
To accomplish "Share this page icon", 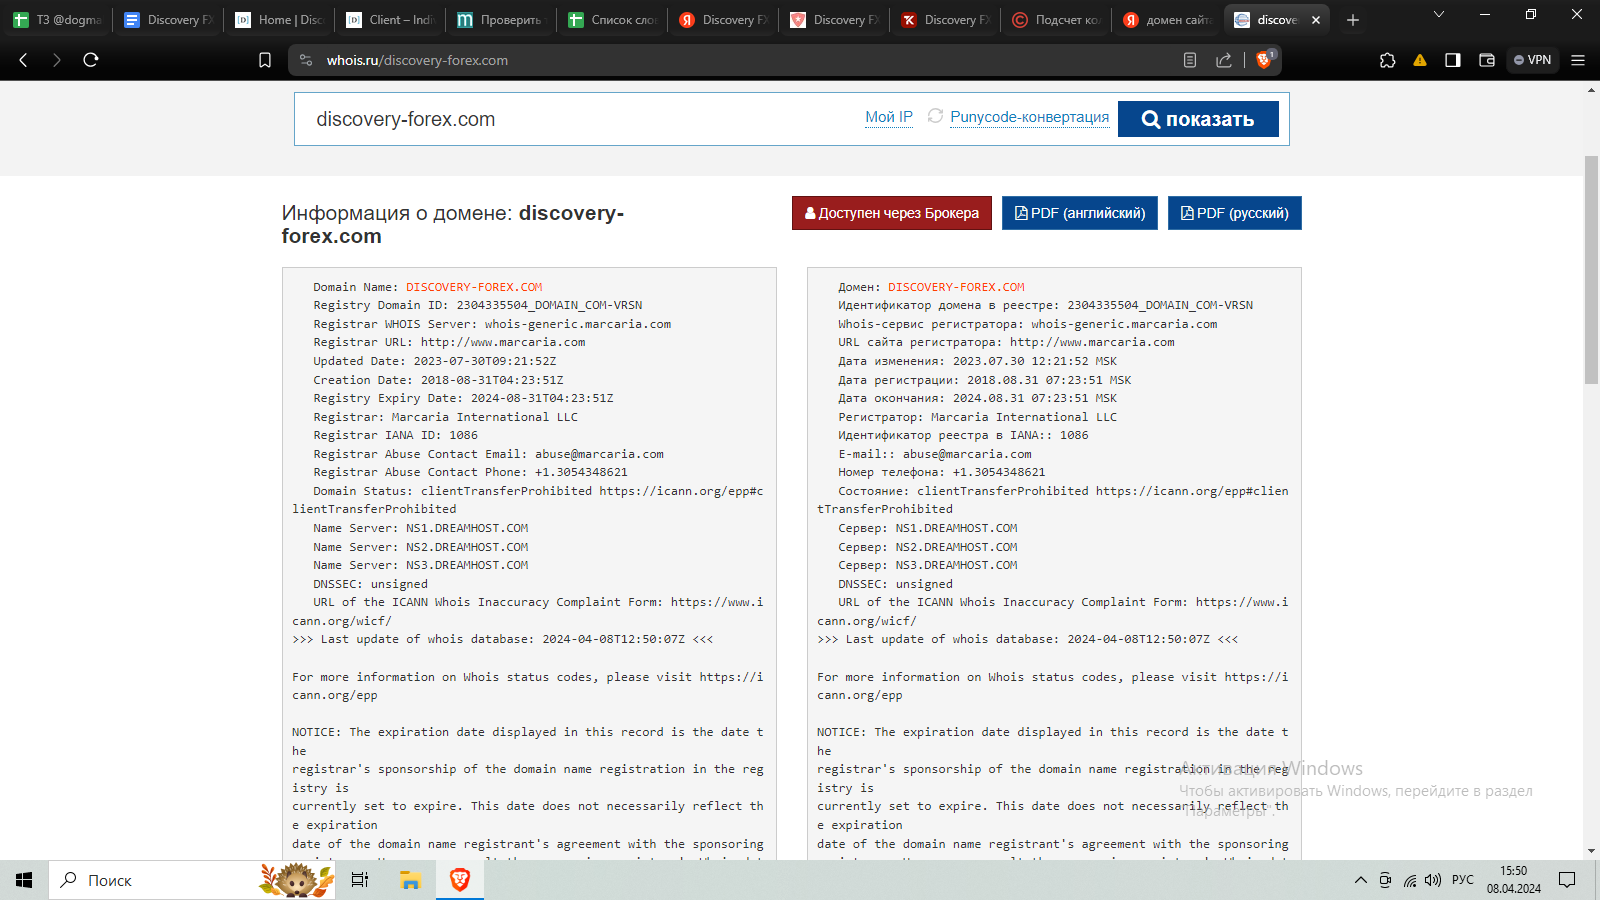I will (x=1224, y=60).
